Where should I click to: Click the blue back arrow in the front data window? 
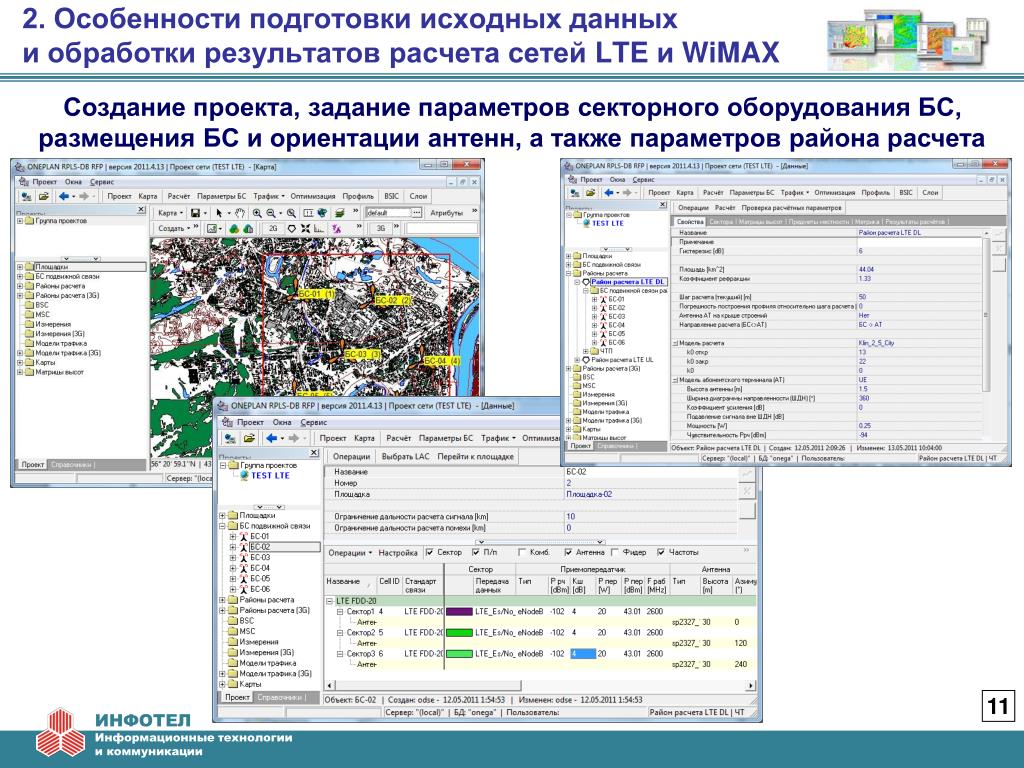coord(272,438)
